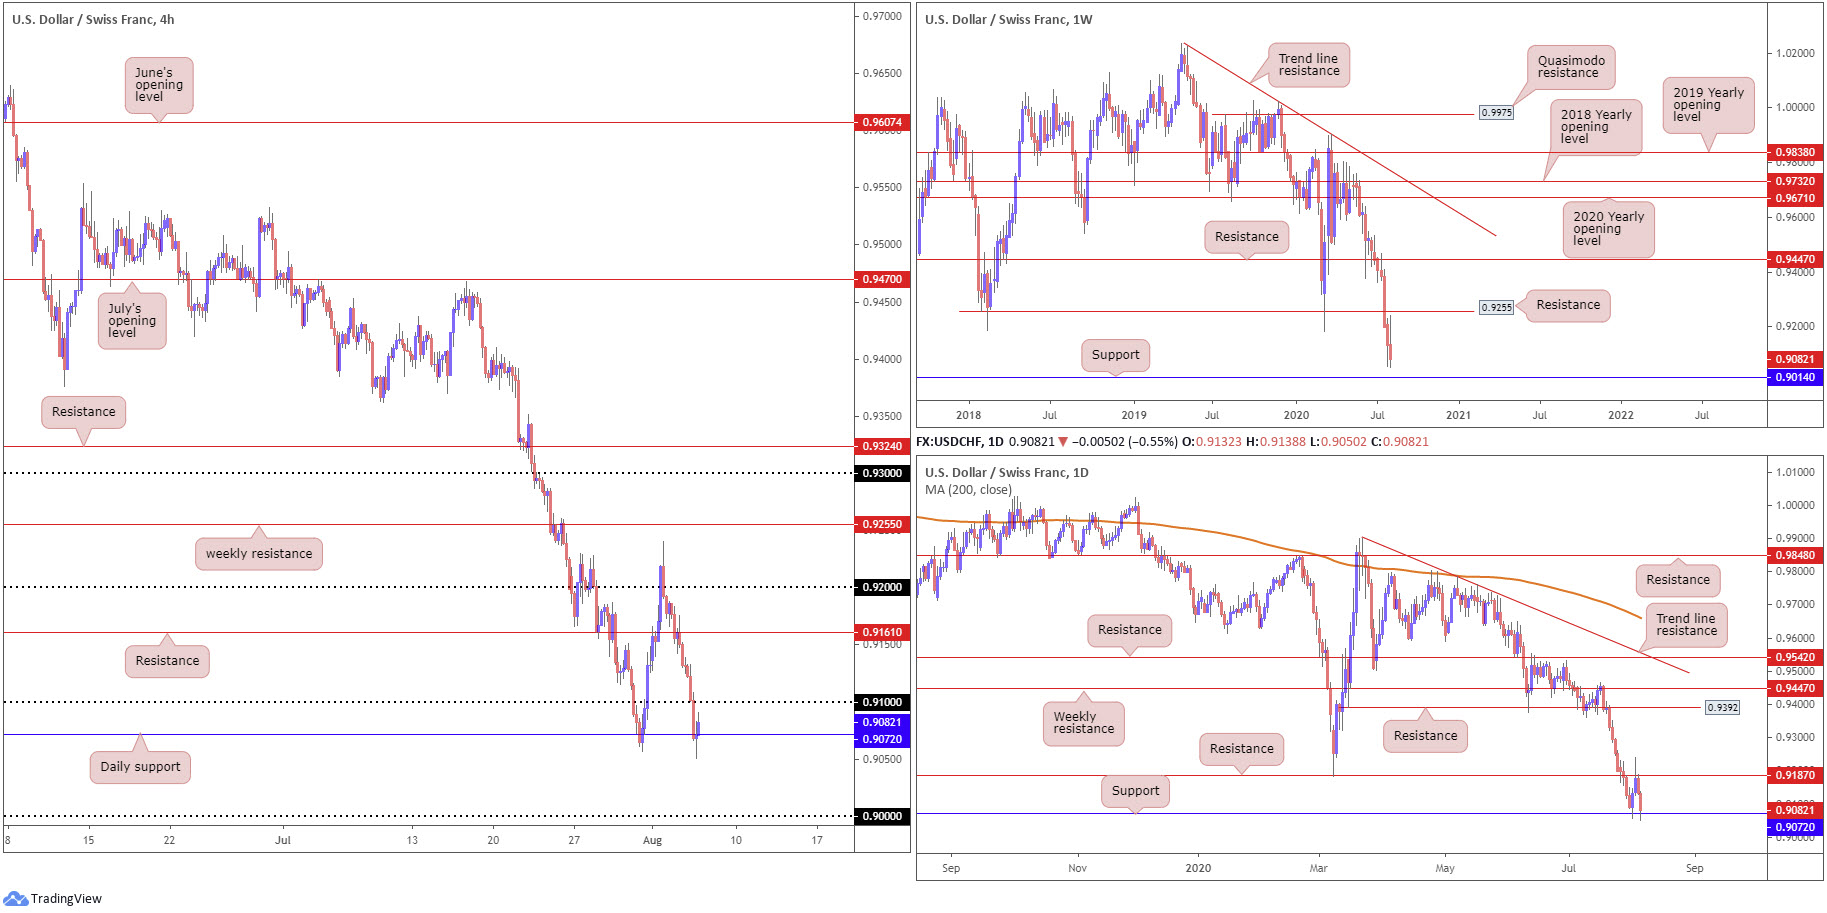The image size is (1827, 913).
Task: Select the 0.91610 price label
Action: pos(882,632)
